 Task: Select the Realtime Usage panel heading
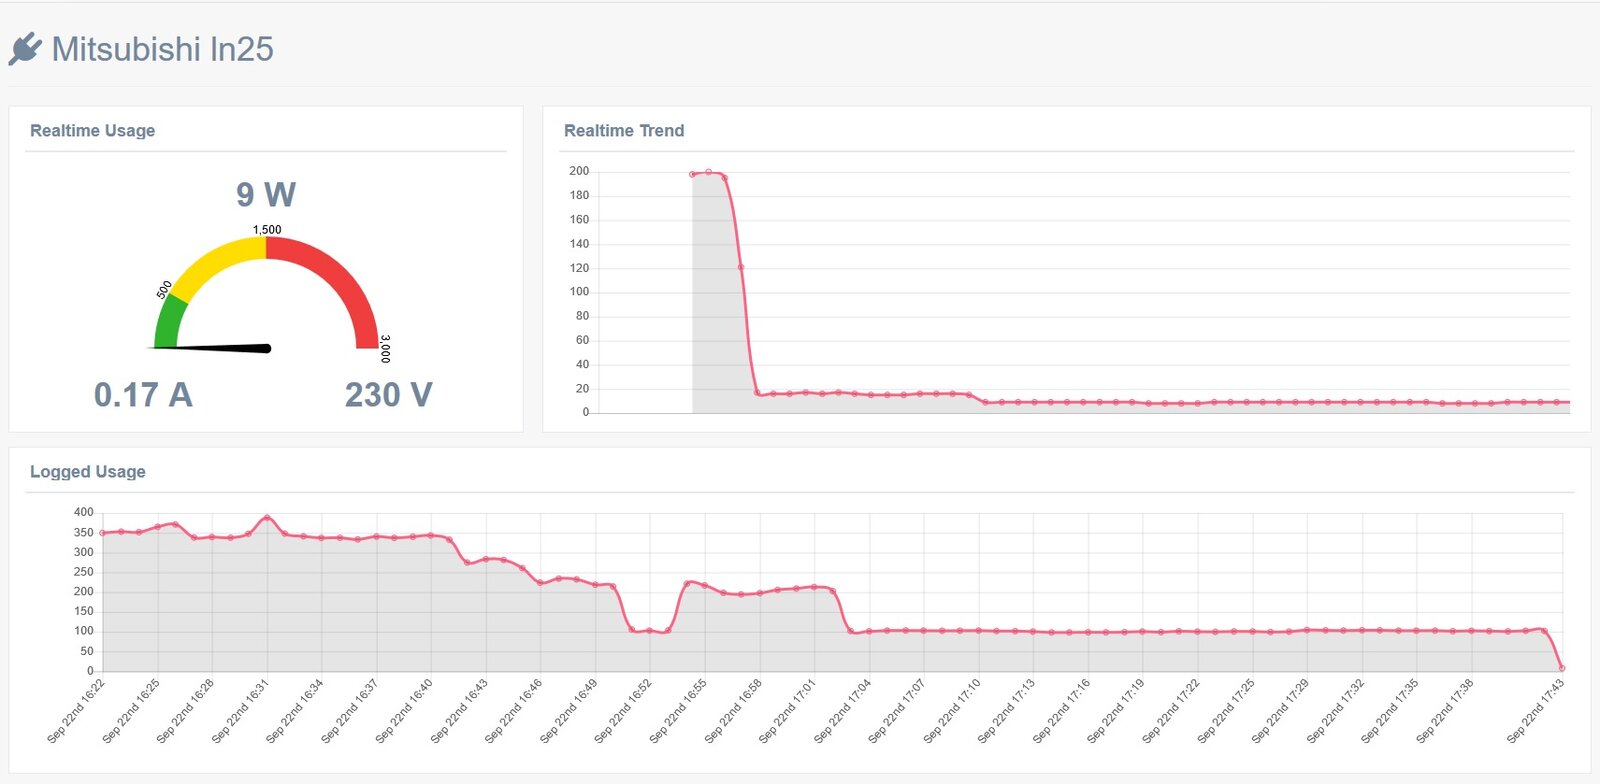(92, 131)
